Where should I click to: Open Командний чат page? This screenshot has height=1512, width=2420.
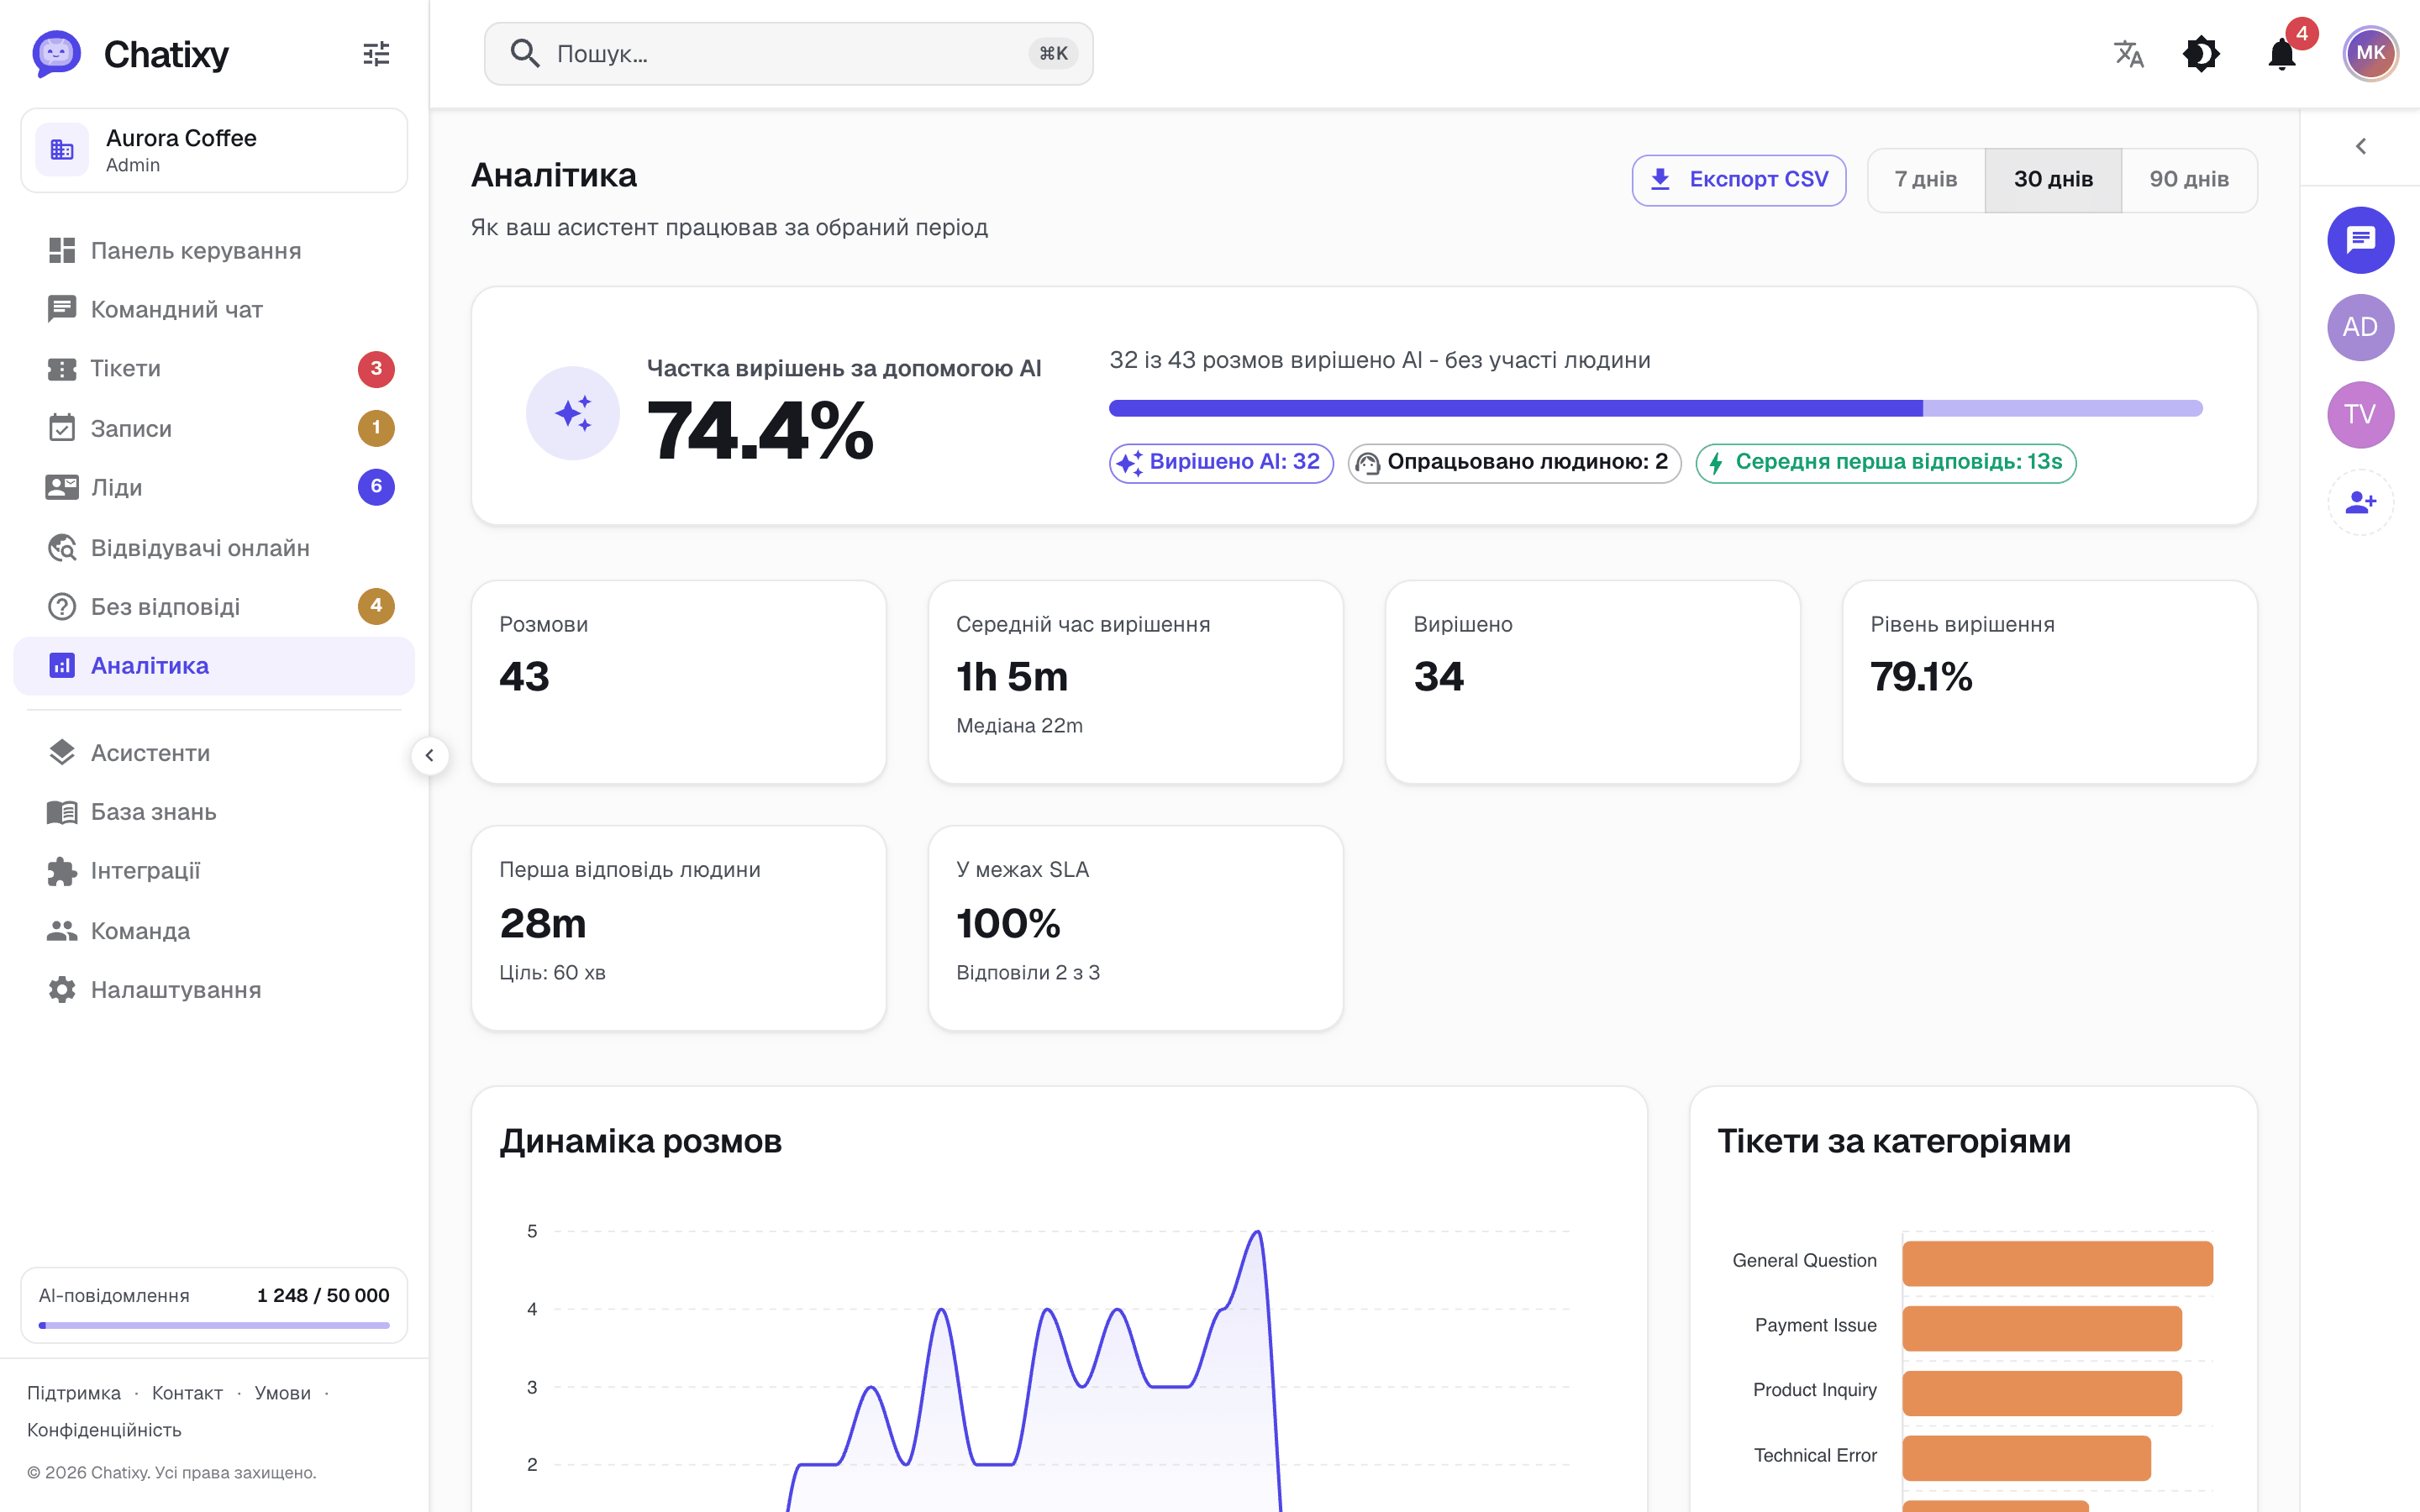(x=214, y=309)
